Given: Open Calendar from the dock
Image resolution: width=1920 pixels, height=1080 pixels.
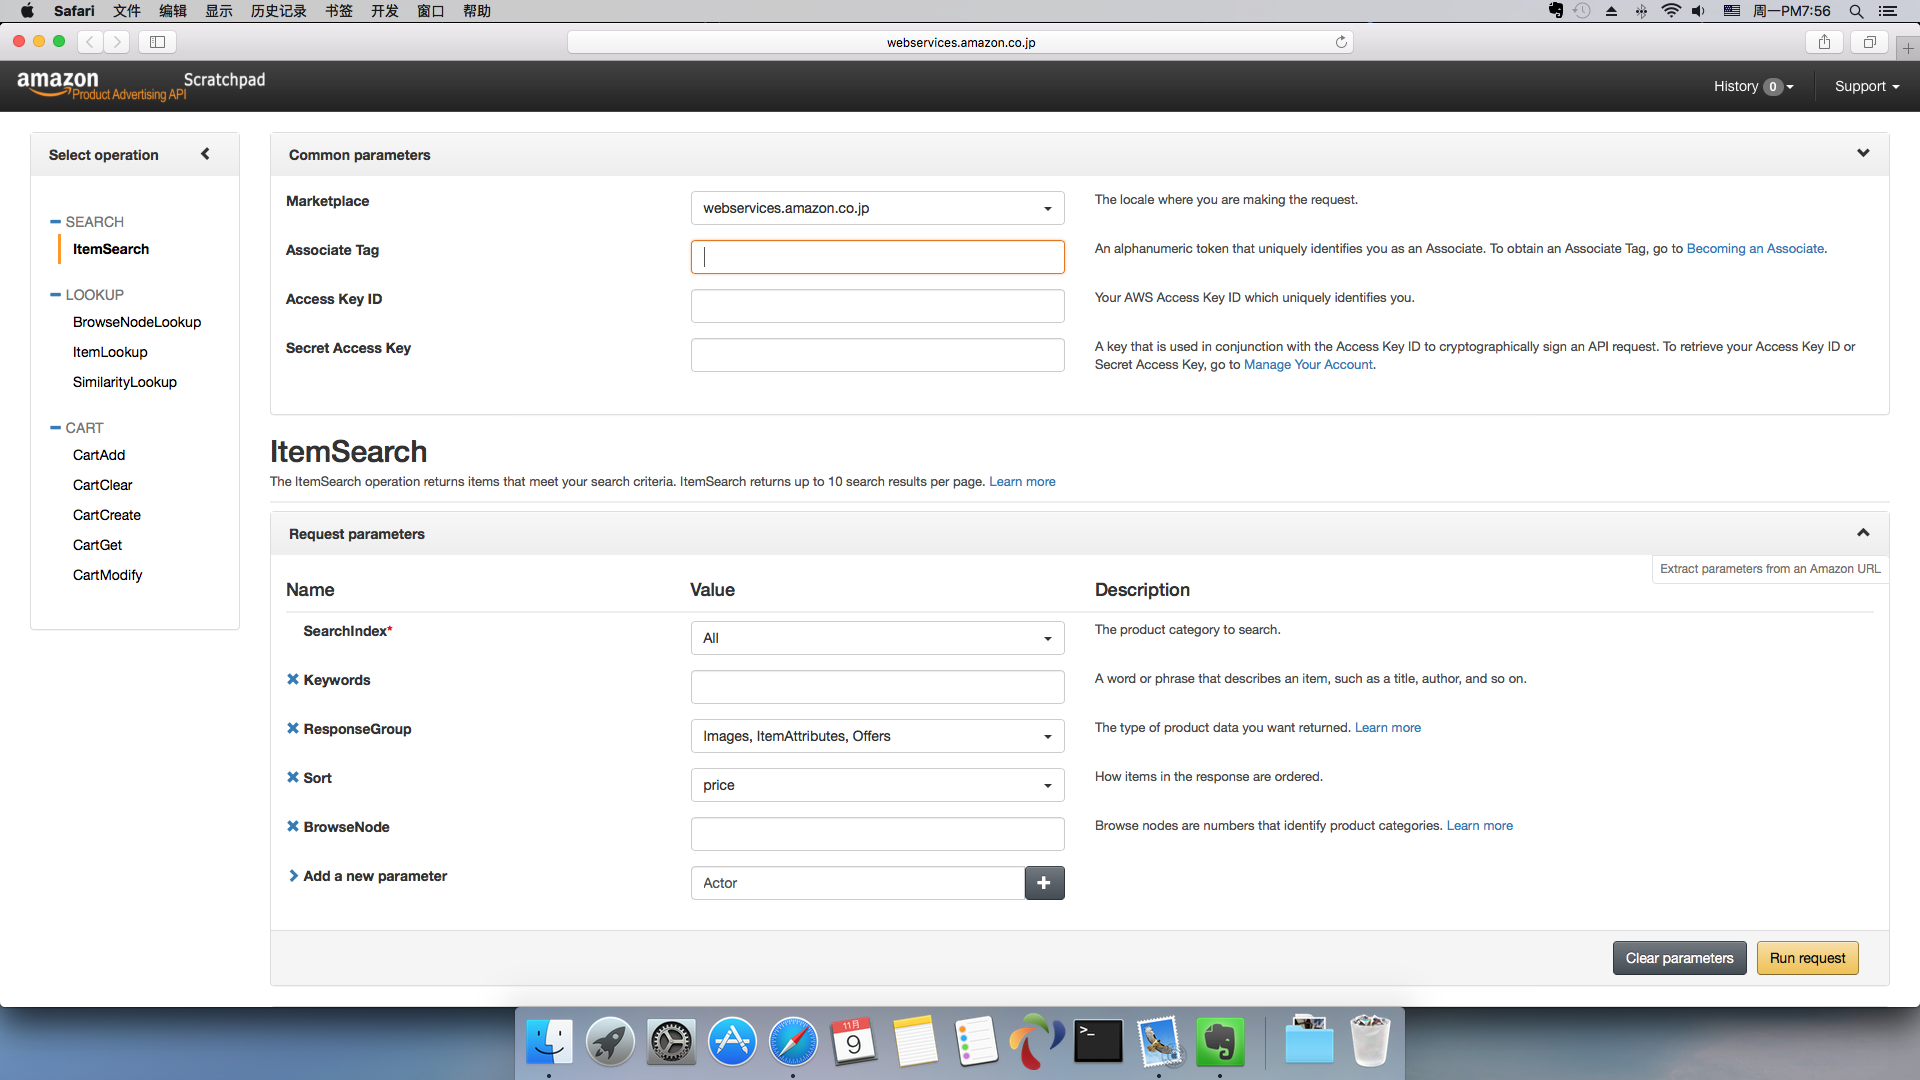Looking at the screenshot, I should pos(854,1042).
